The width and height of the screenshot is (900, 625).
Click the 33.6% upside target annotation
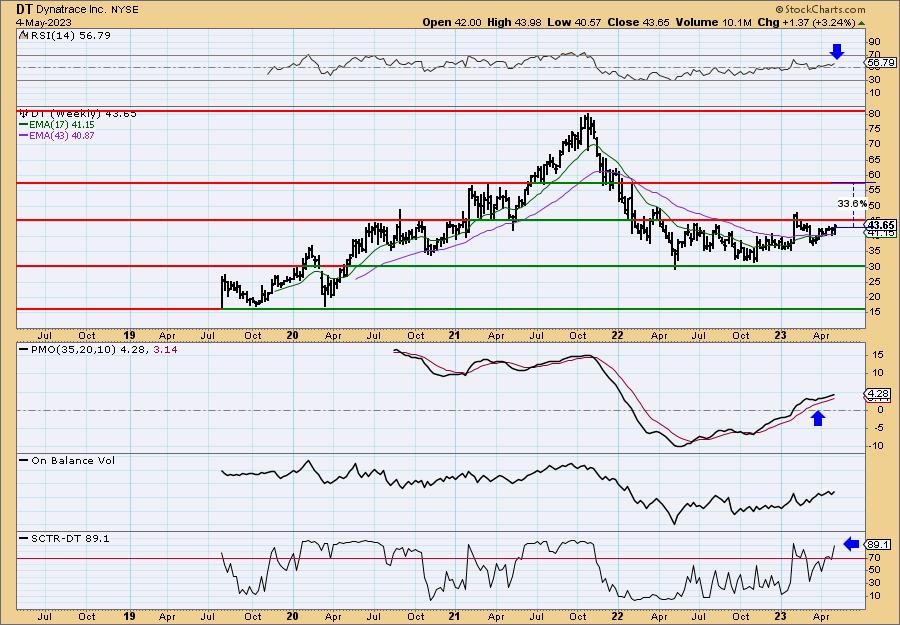click(852, 204)
